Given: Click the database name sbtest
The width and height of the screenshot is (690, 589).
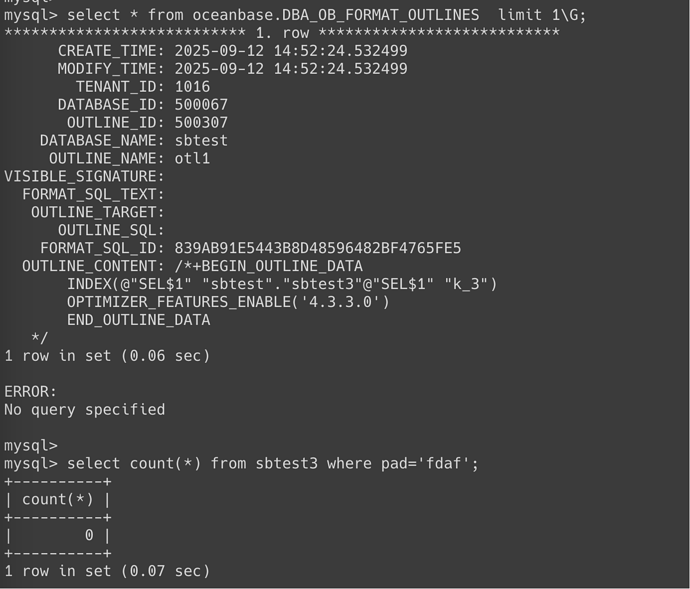Looking at the screenshot, I should pos(201,140).
